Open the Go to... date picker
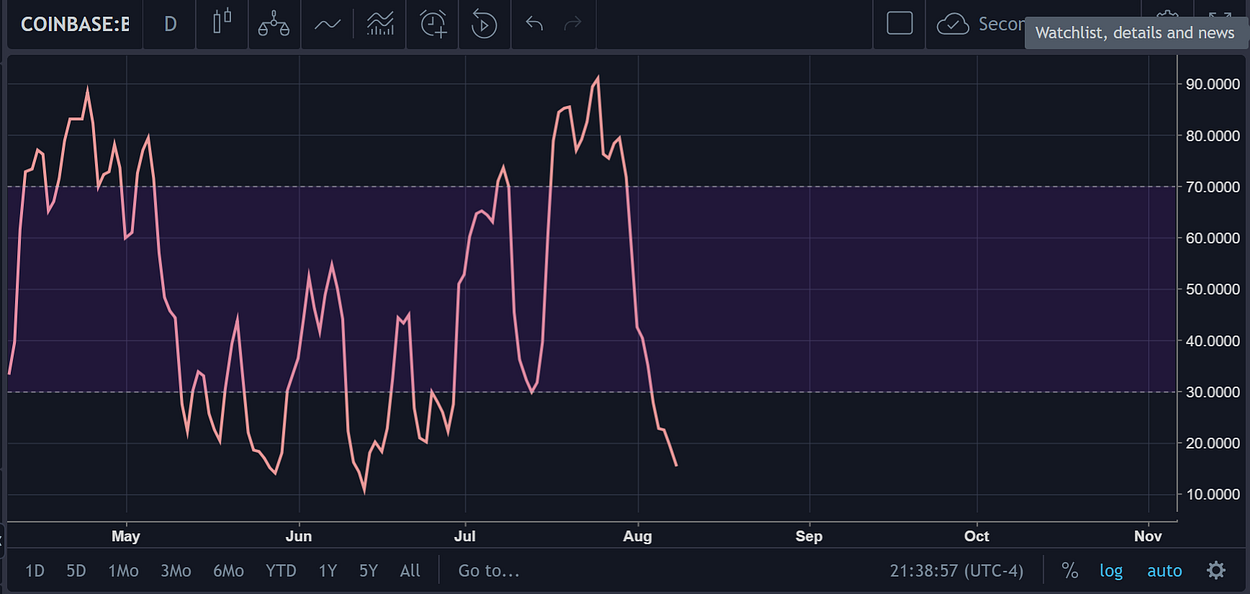Viewport: 1250px width, 594px height. 489,571
